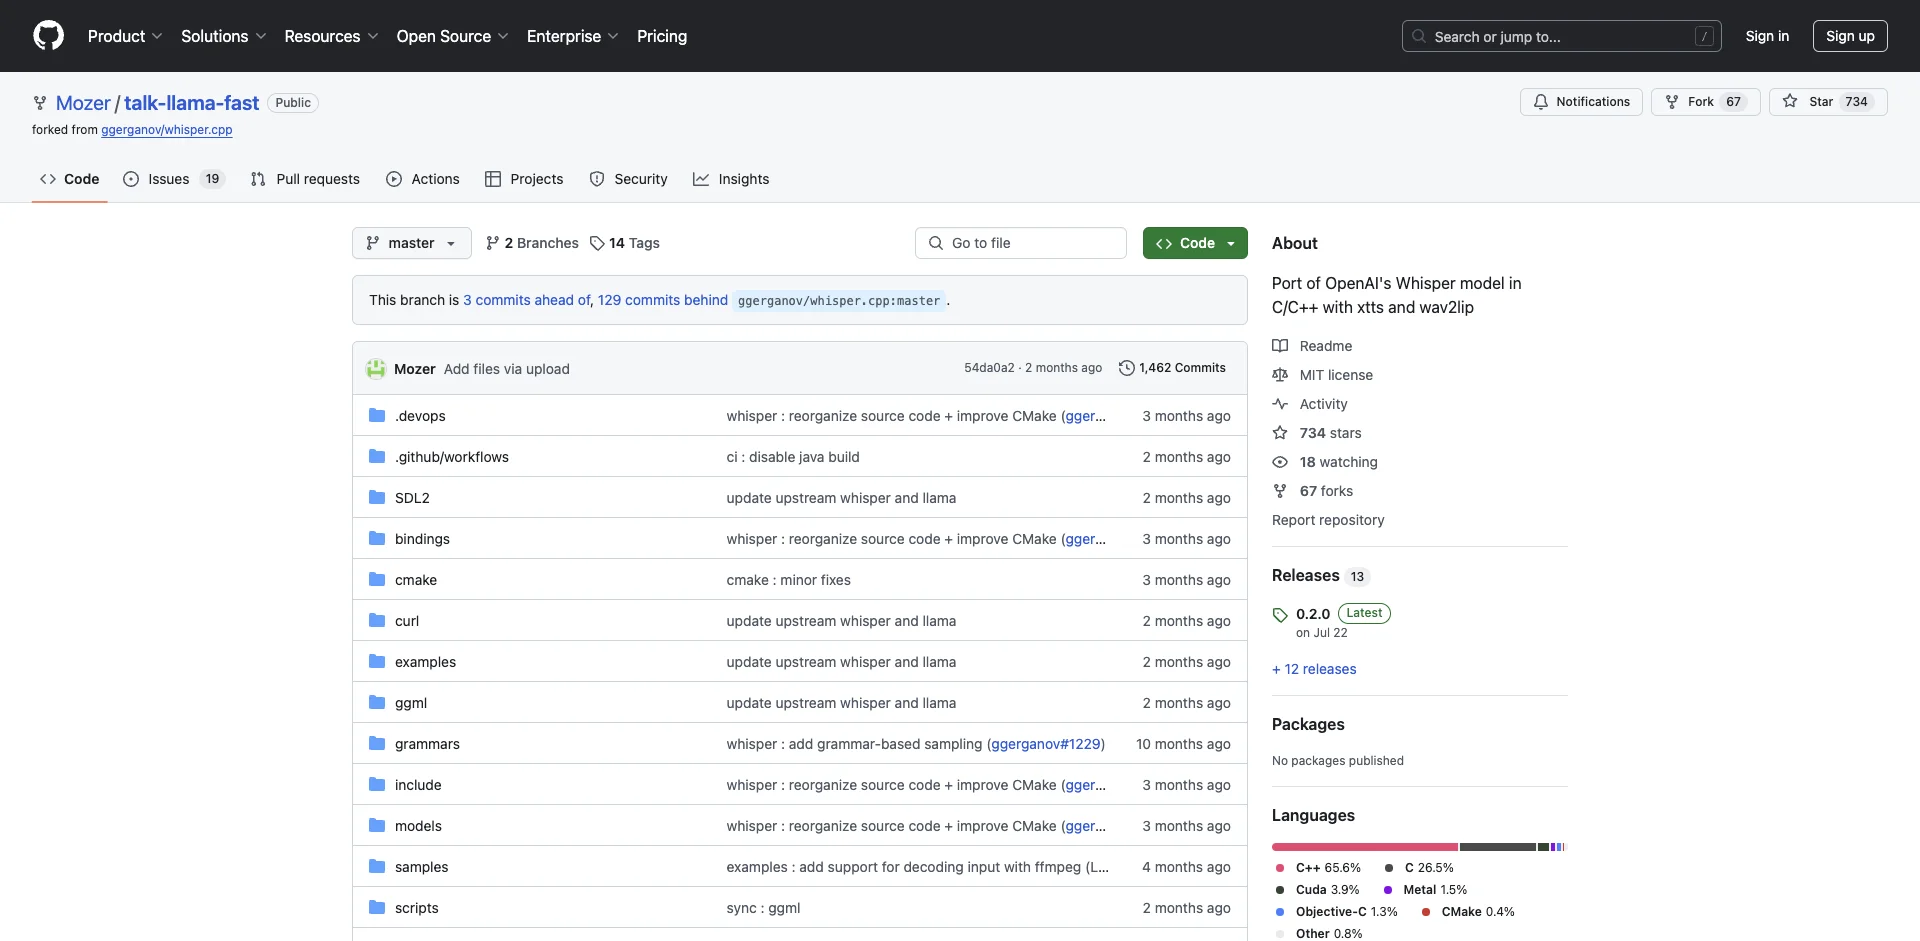Click the talk-llama-fast repository name

[192, 103]
